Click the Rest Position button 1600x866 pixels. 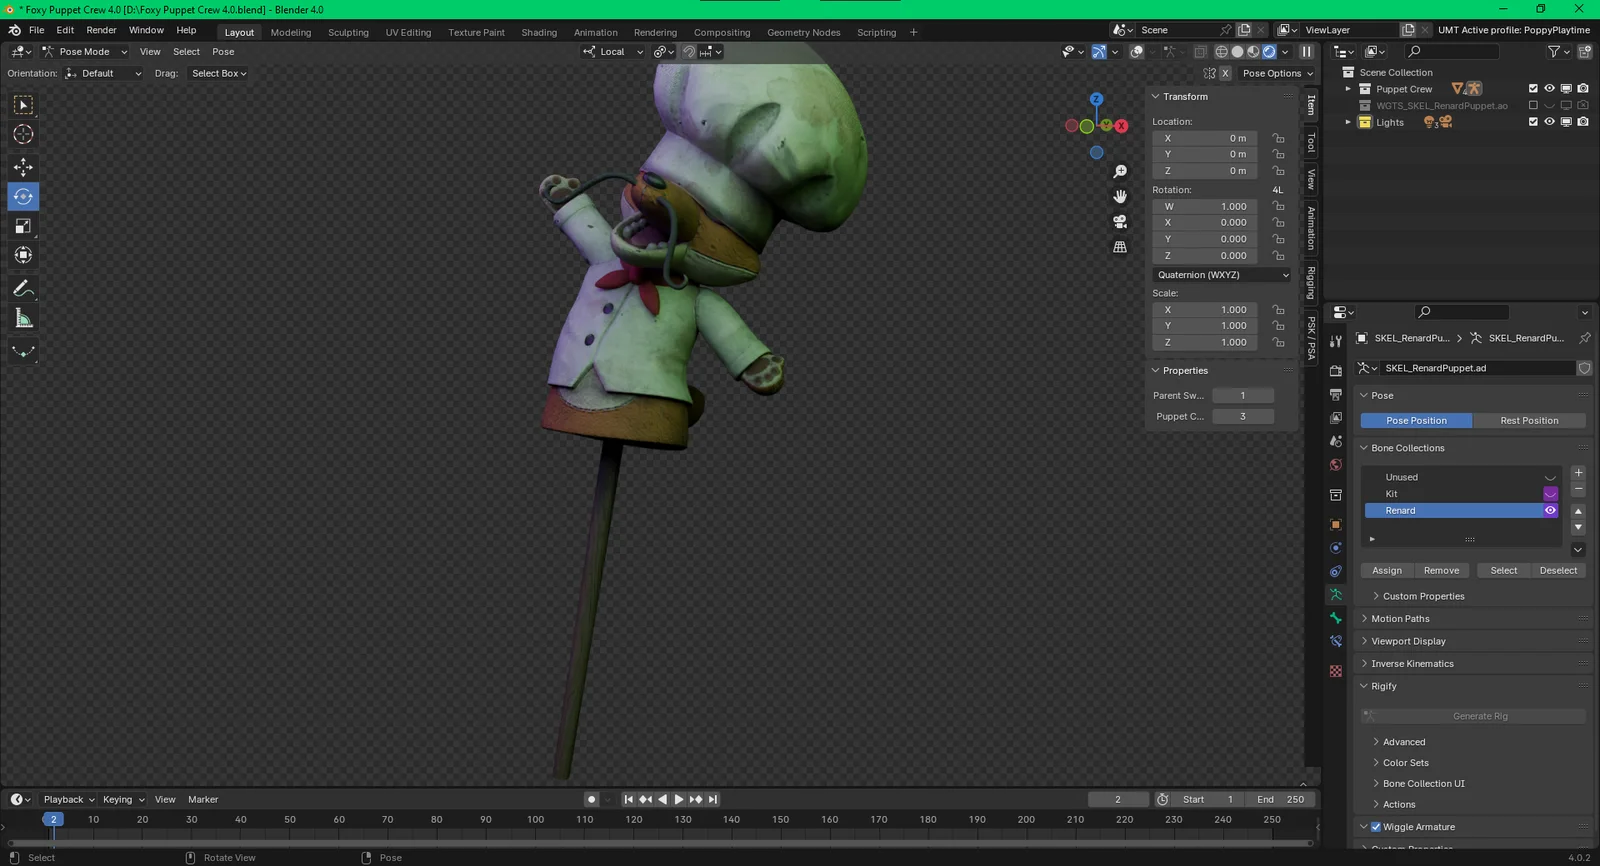[1529, 421]
